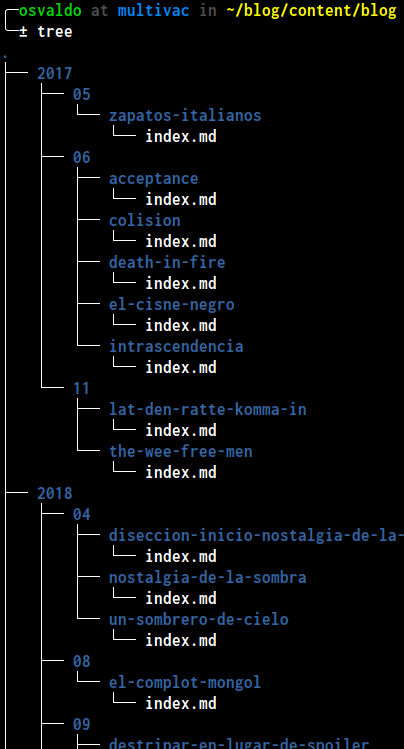Click the zapatos-italianos directory
This screenshot has width=404, height=749.
tap(185, 116)
